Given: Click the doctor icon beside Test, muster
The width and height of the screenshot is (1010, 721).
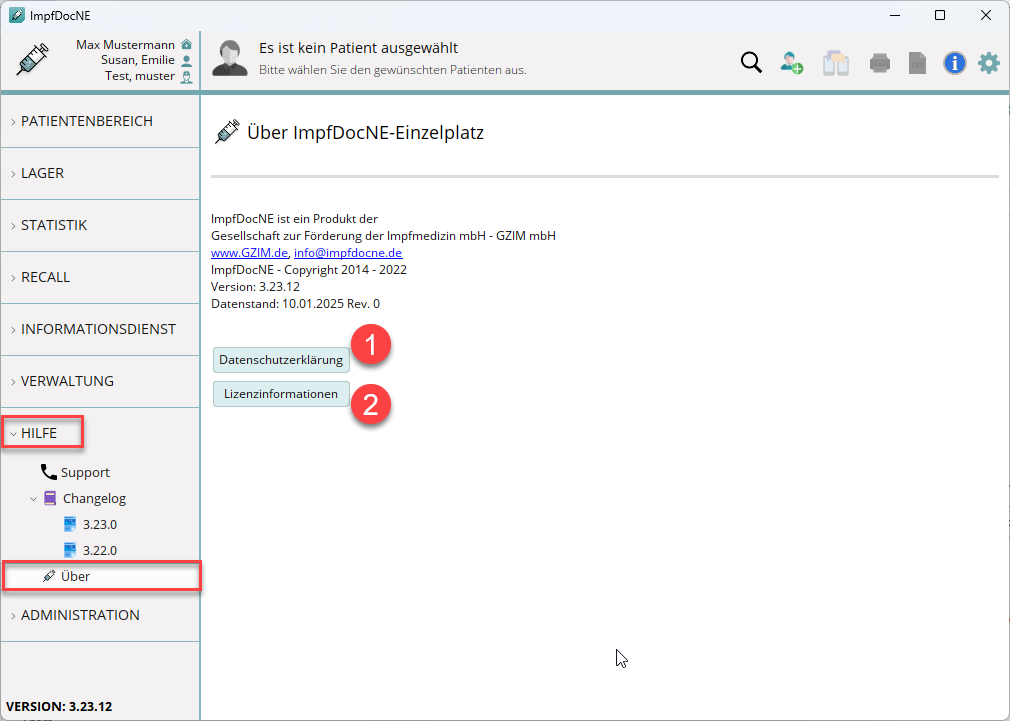Looking at the screenshot, I should [x=187, y=77].
